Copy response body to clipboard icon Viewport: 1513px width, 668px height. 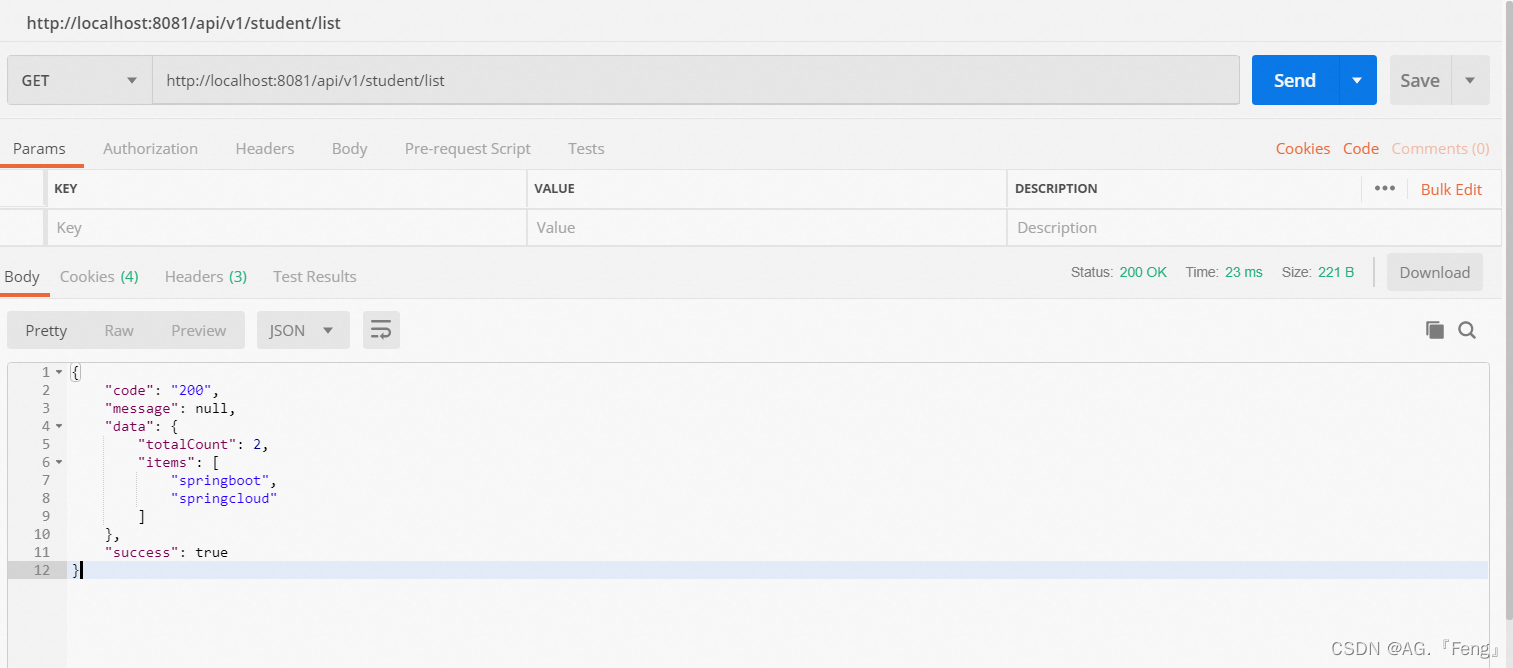(1434, 330)
